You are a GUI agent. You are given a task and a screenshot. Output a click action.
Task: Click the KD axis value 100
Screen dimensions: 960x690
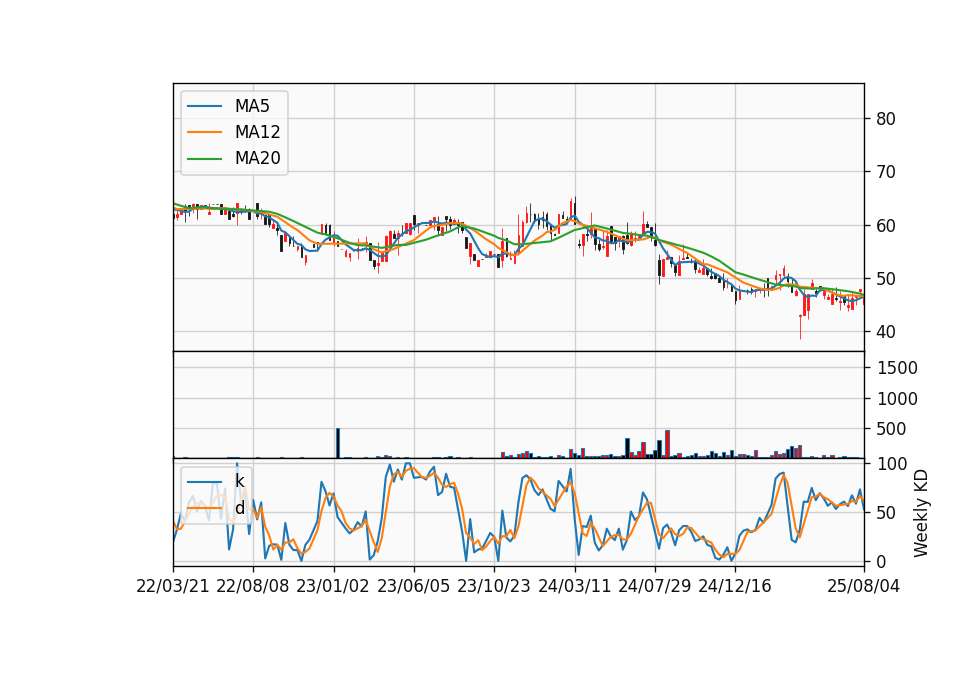(x=891, y=464)
